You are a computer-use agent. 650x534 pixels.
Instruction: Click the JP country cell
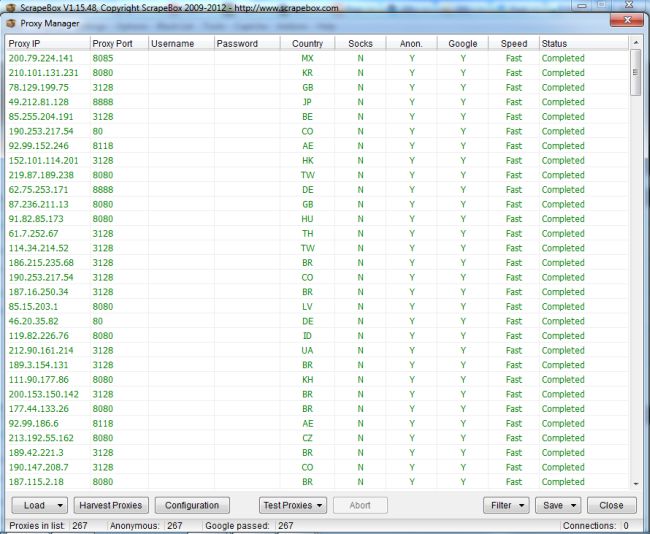tap(307, 102)
